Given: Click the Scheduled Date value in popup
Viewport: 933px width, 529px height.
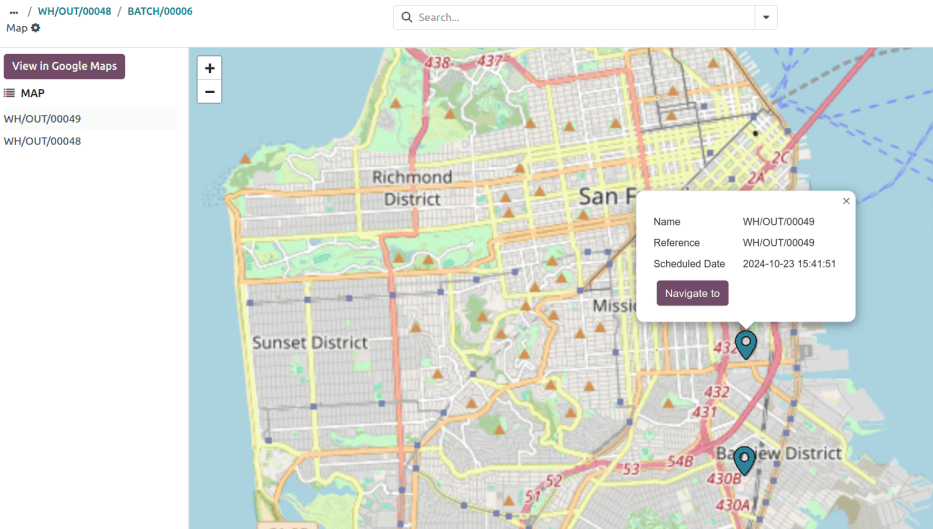Looking at the screenshot, I should (789, 264).
